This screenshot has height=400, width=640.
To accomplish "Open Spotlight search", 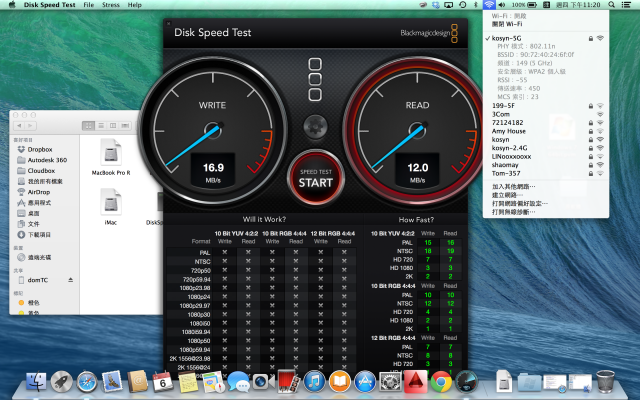I will [611, 5].
